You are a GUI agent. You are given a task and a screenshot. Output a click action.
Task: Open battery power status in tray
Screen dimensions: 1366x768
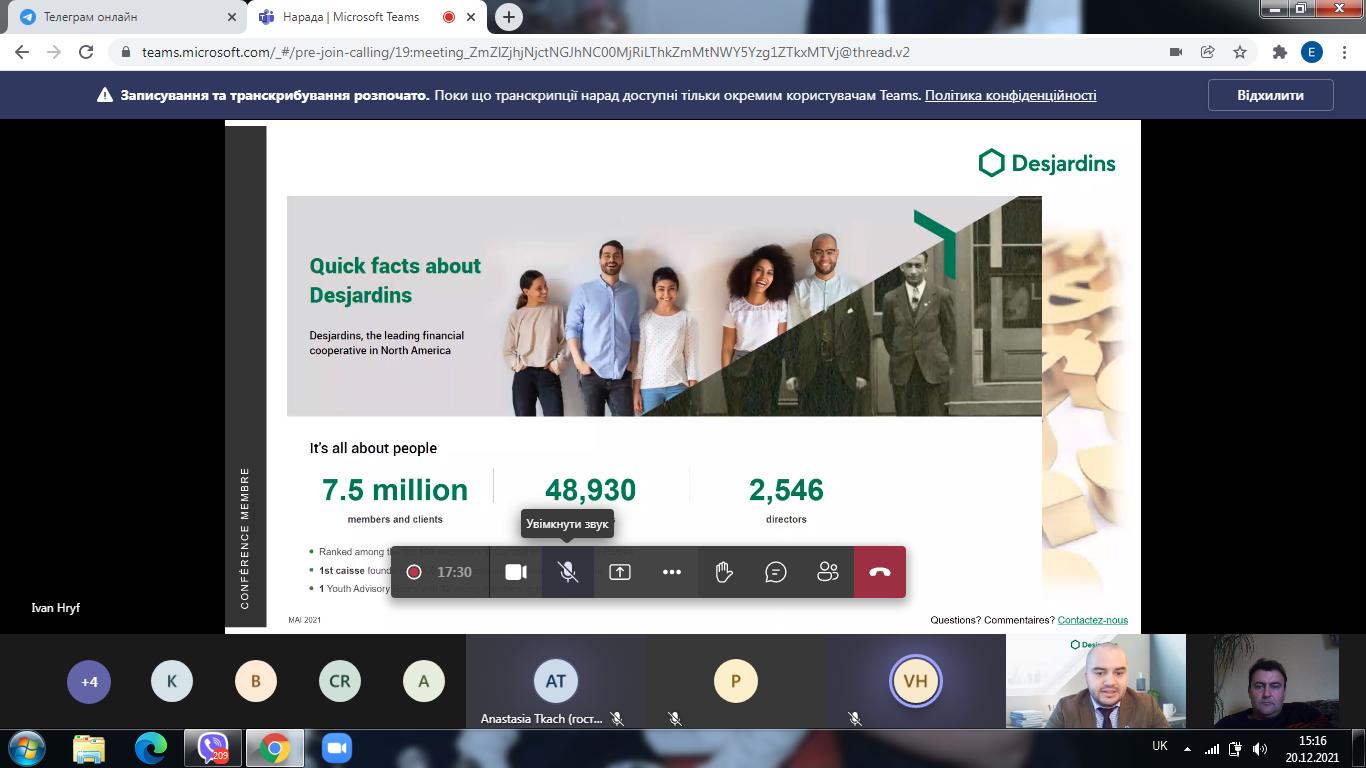[x=1236, y=749]
